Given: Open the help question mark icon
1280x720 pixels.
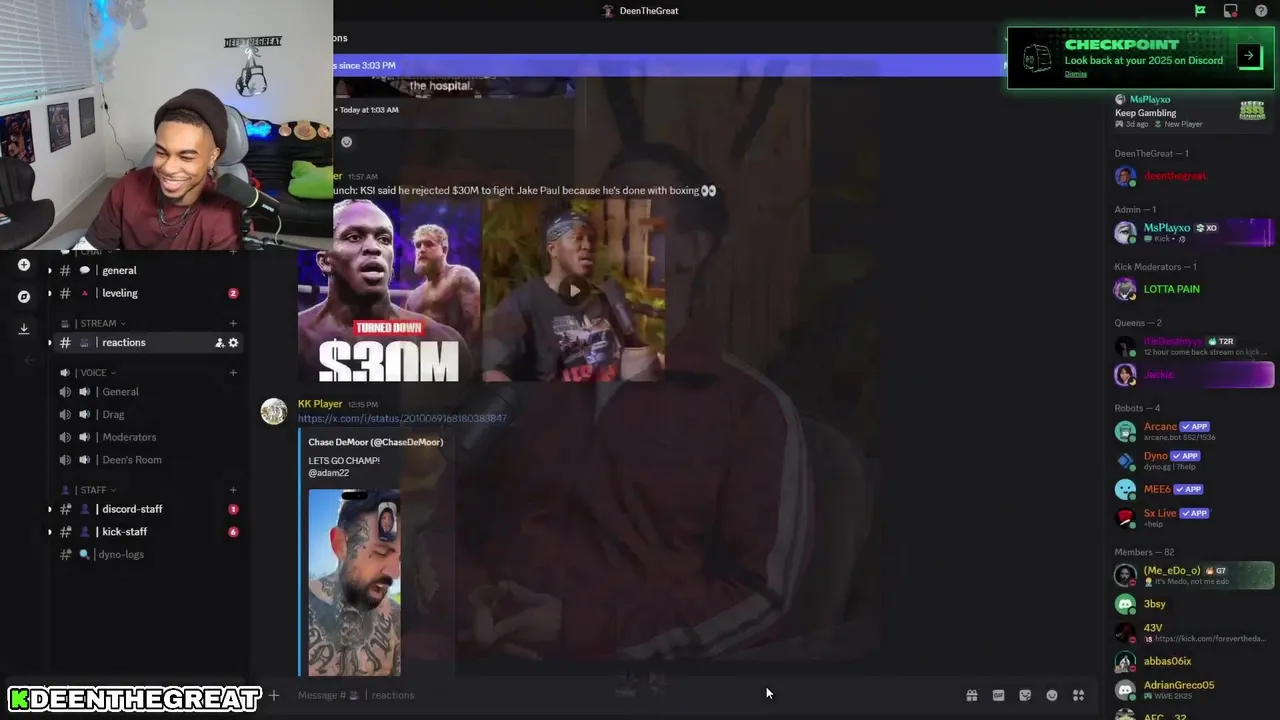Looking at the screenshot, I should point(1261,11).
